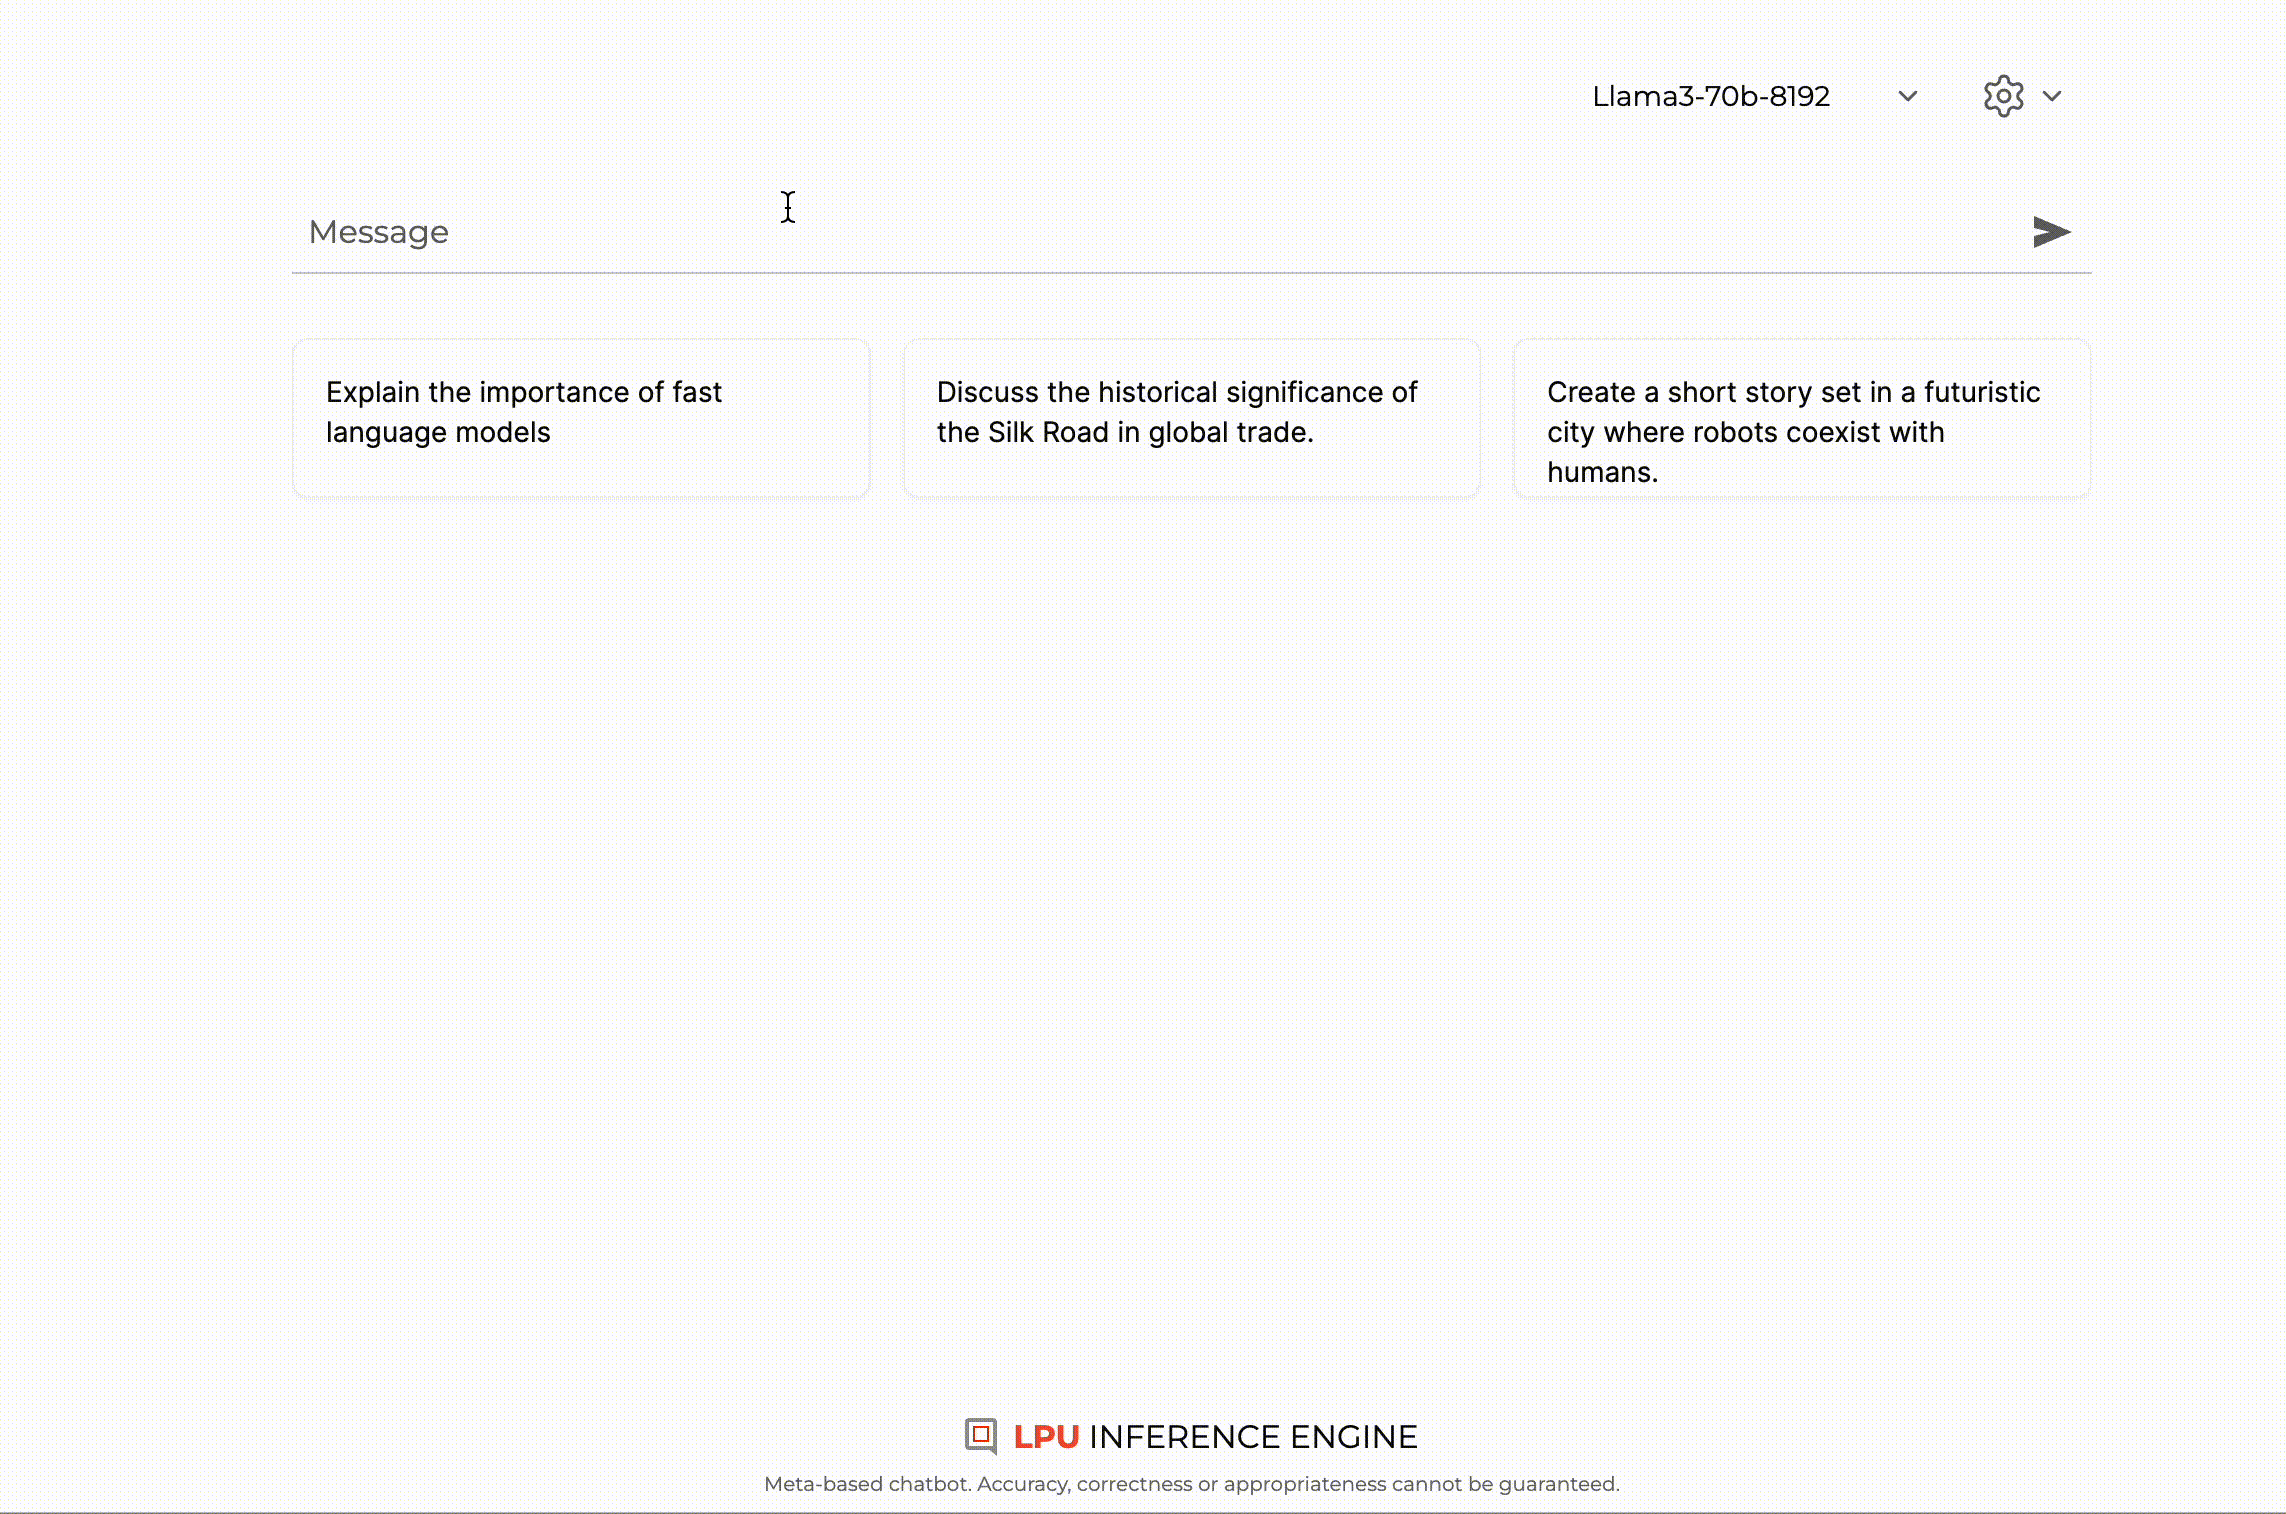The image size is (2286, 1514).
Task: Click 'the Silk Road in global trade.' line
Action: (1124, 432)
